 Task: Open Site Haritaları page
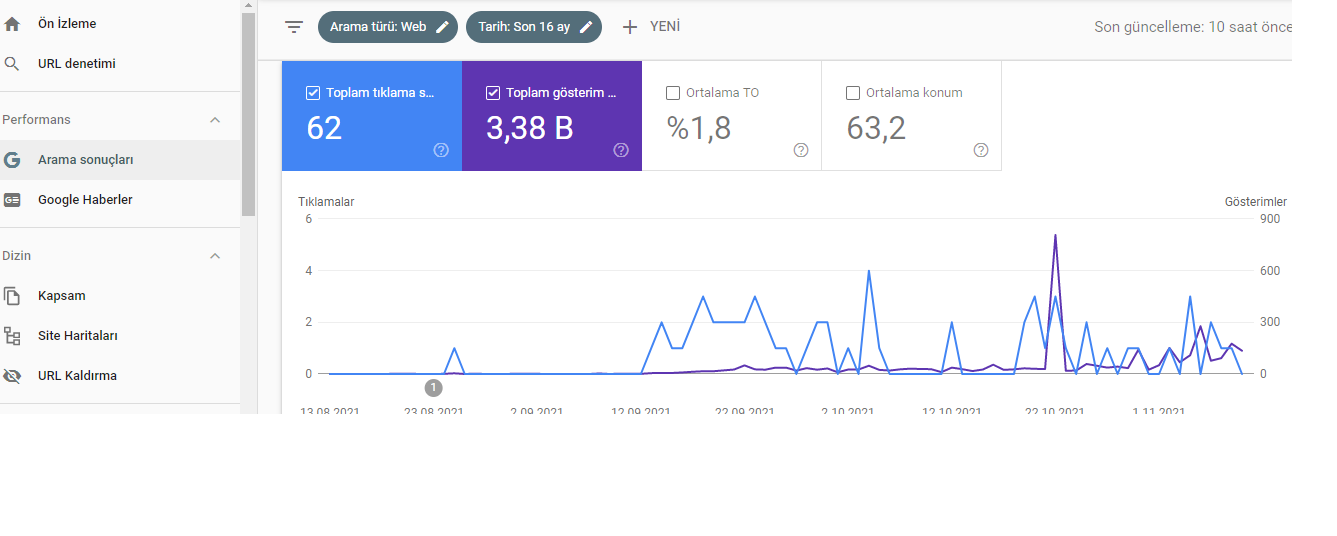tap(120, 336)
